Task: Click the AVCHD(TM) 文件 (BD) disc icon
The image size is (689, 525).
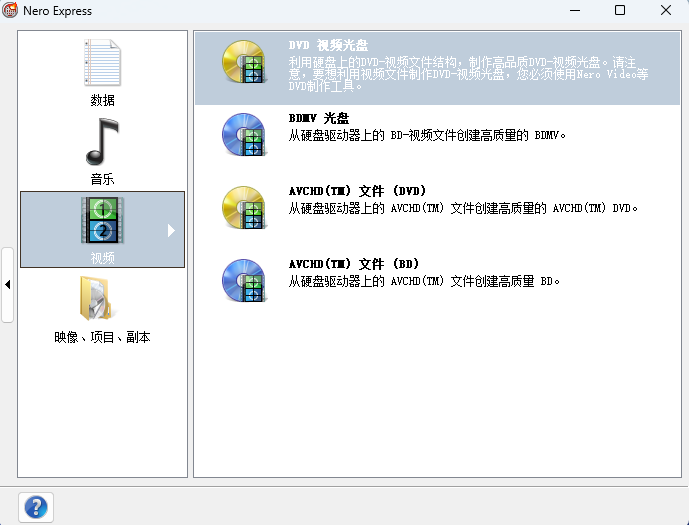Action: 243,281
